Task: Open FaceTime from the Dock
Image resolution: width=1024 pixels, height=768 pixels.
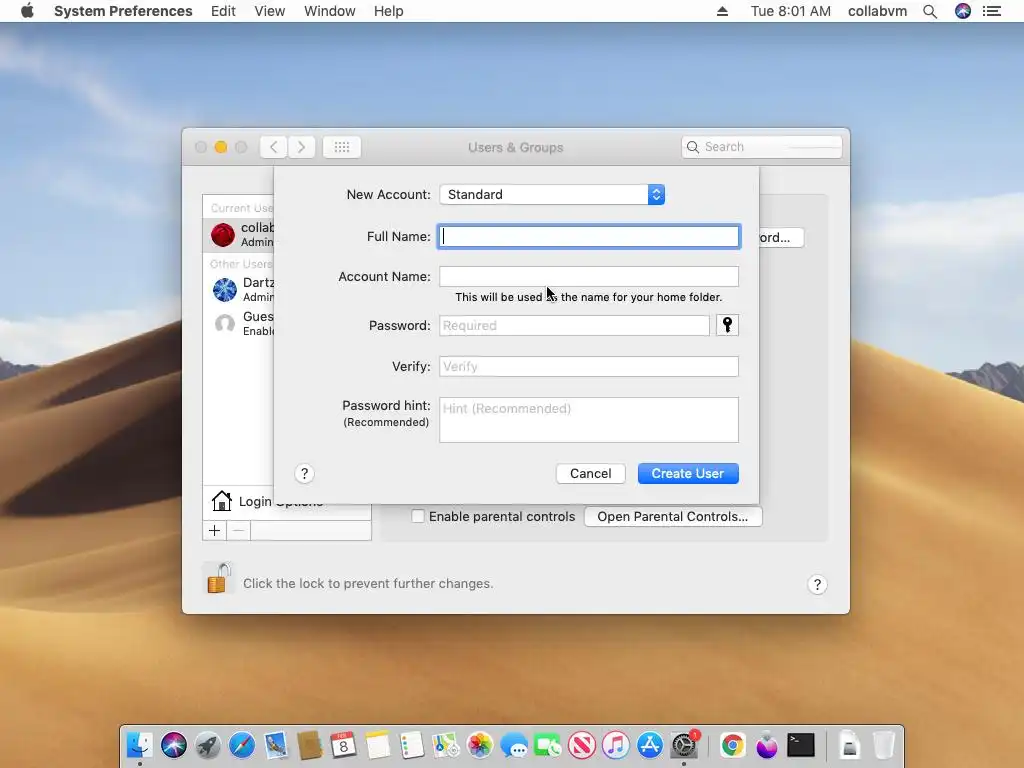Action: pos(548,745)
